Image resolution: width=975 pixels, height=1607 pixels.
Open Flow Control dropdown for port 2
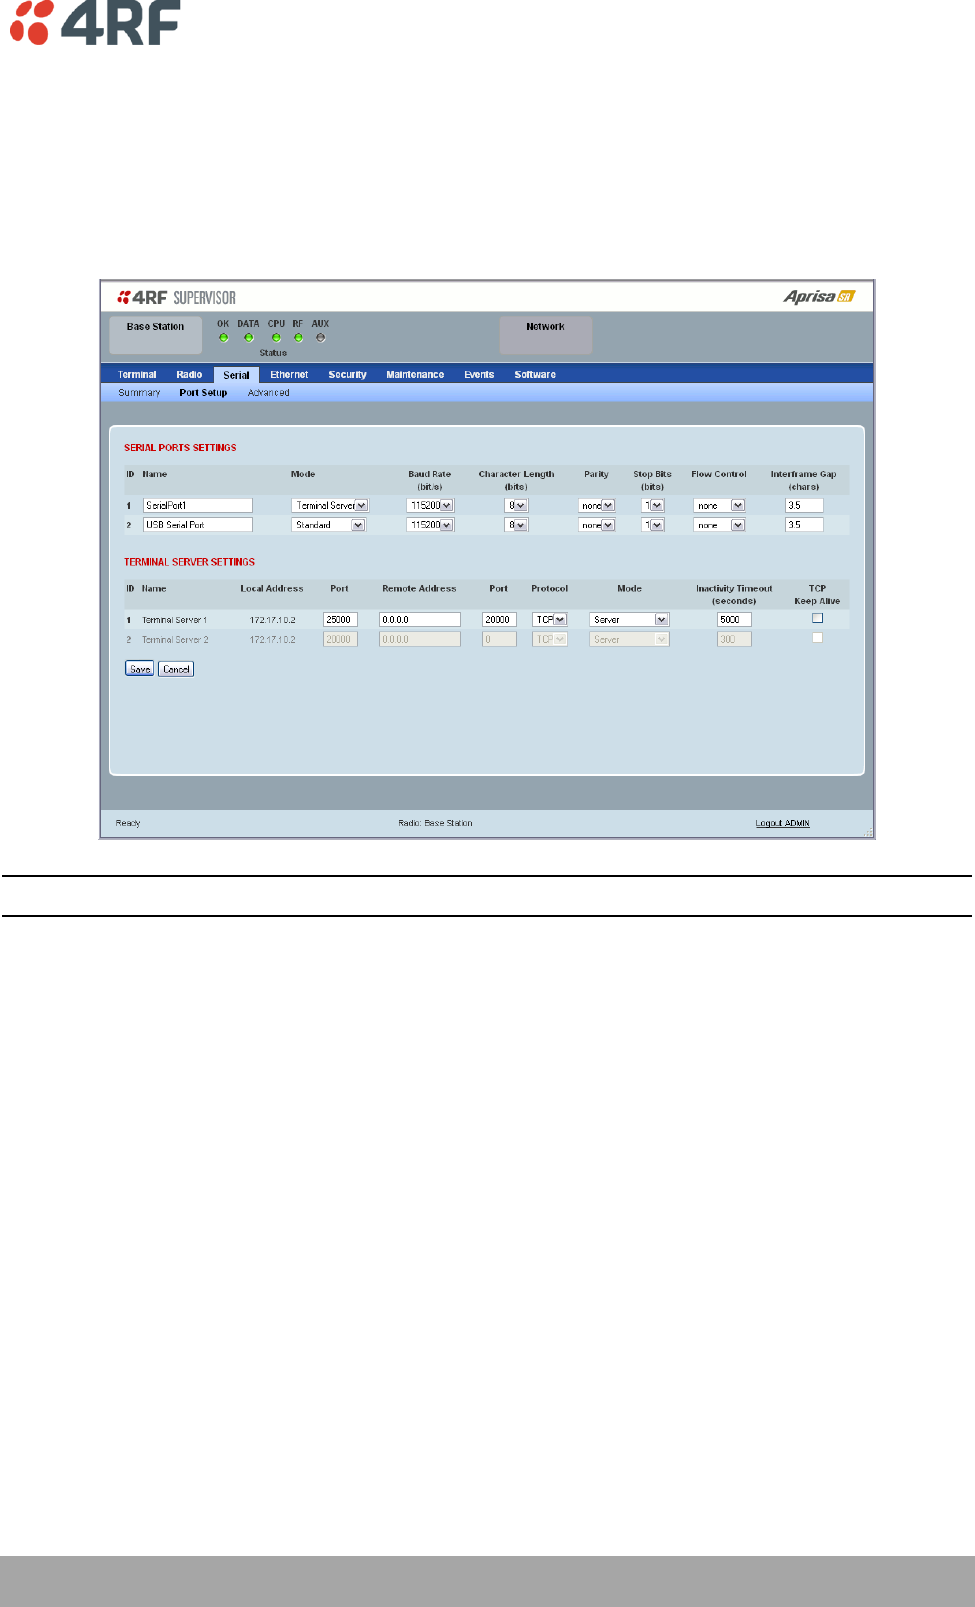719,525
